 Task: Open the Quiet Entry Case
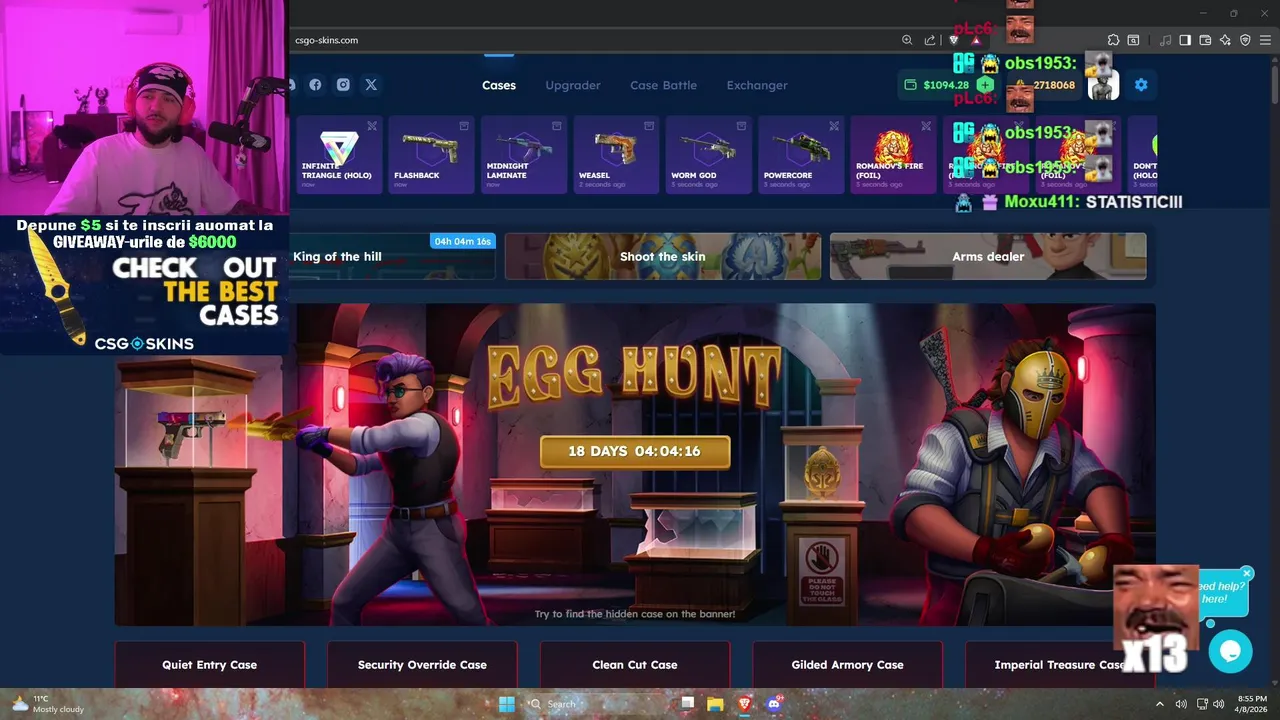210,664
